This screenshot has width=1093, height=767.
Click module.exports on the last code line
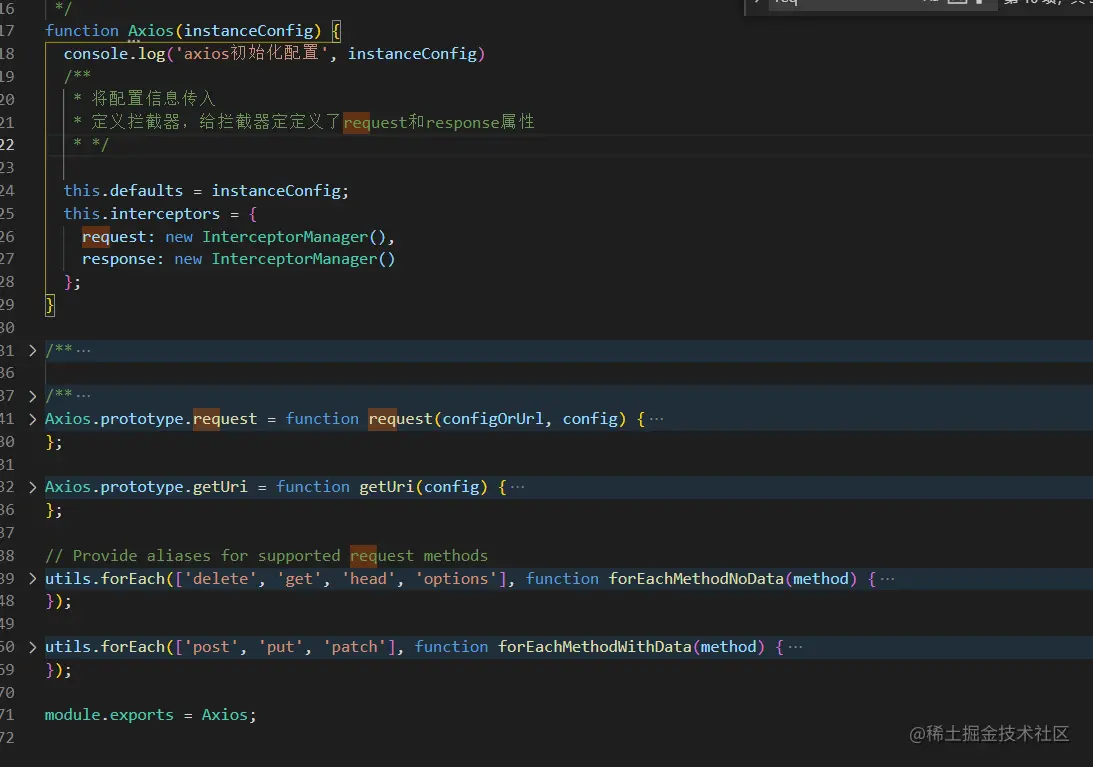coord(109,715)
